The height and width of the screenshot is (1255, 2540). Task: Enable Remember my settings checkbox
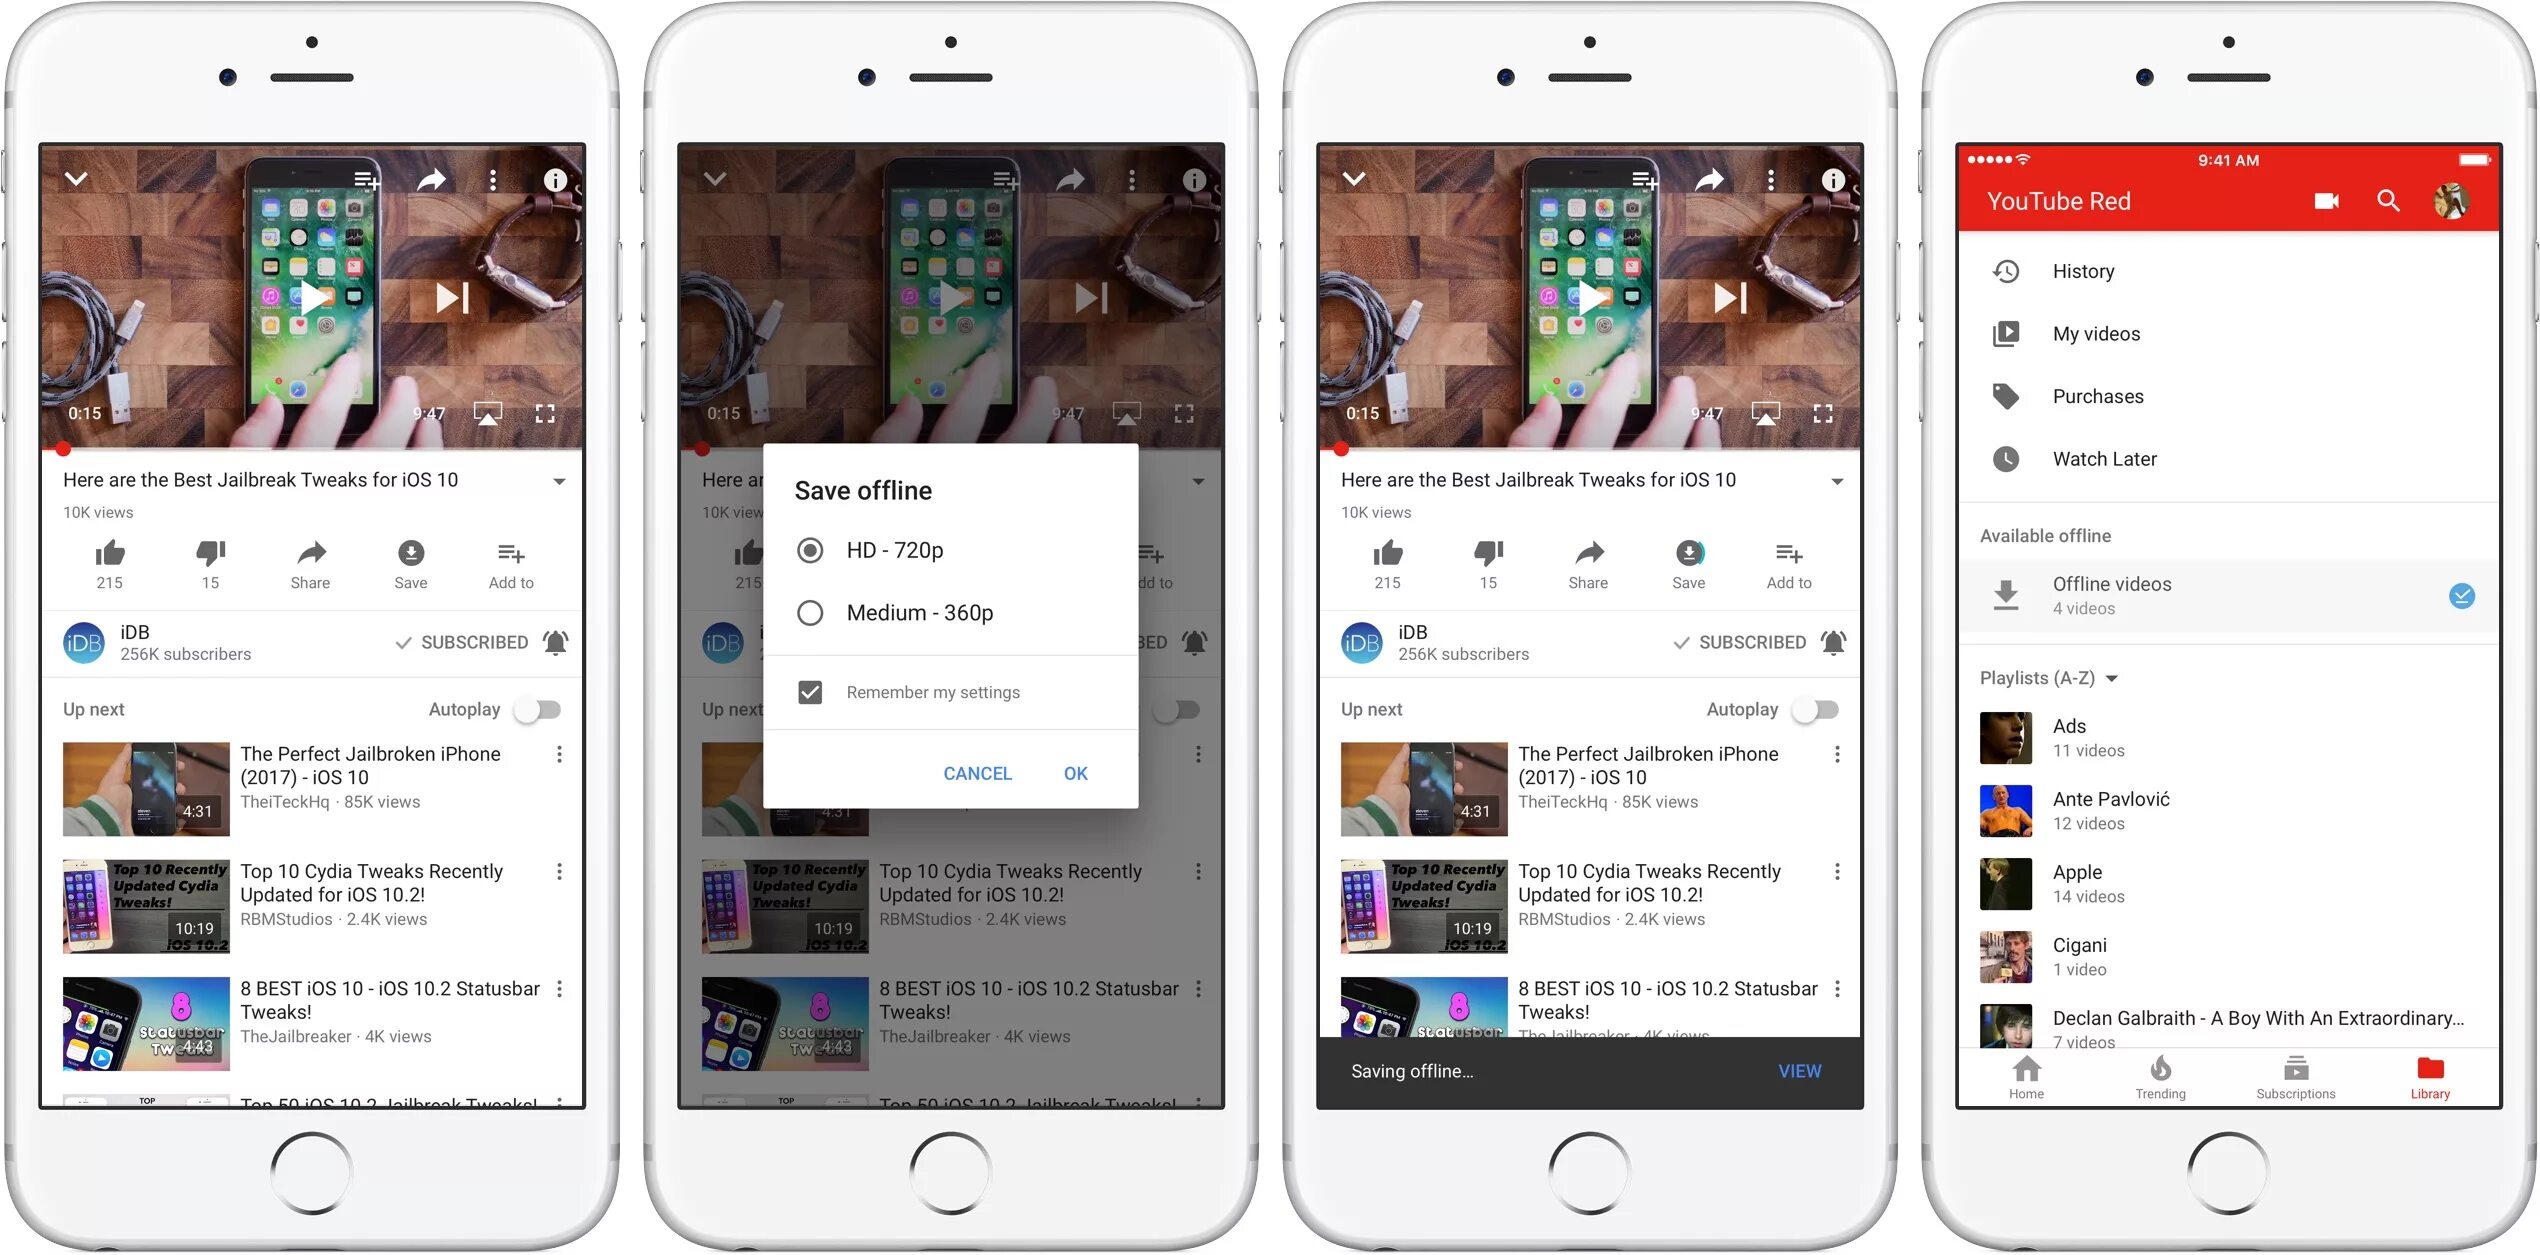[x=810, y=691]
